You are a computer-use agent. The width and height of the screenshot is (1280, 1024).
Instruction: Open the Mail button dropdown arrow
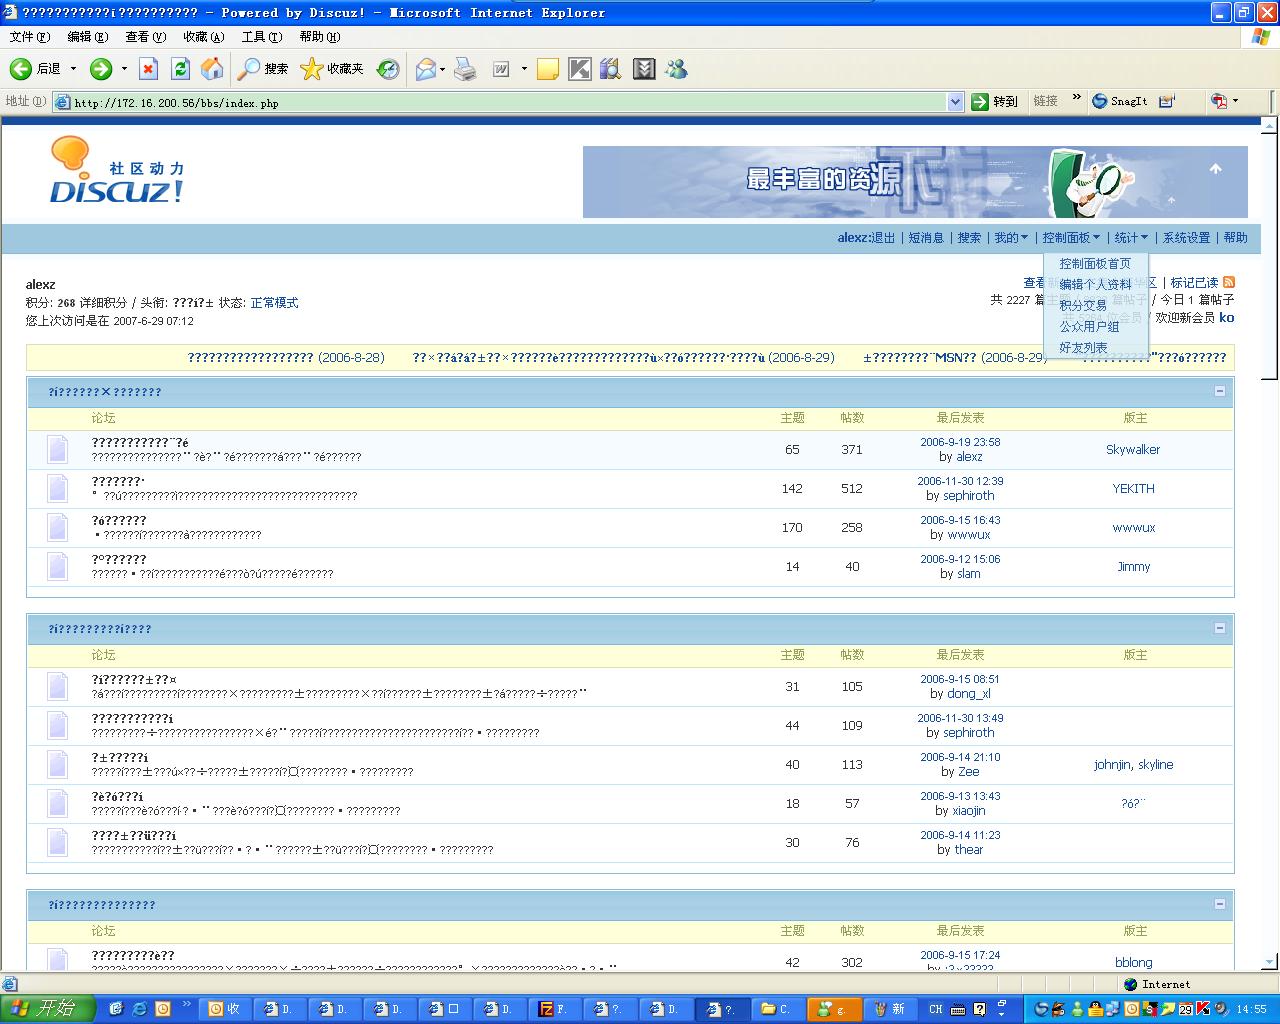tap(443, 69)
